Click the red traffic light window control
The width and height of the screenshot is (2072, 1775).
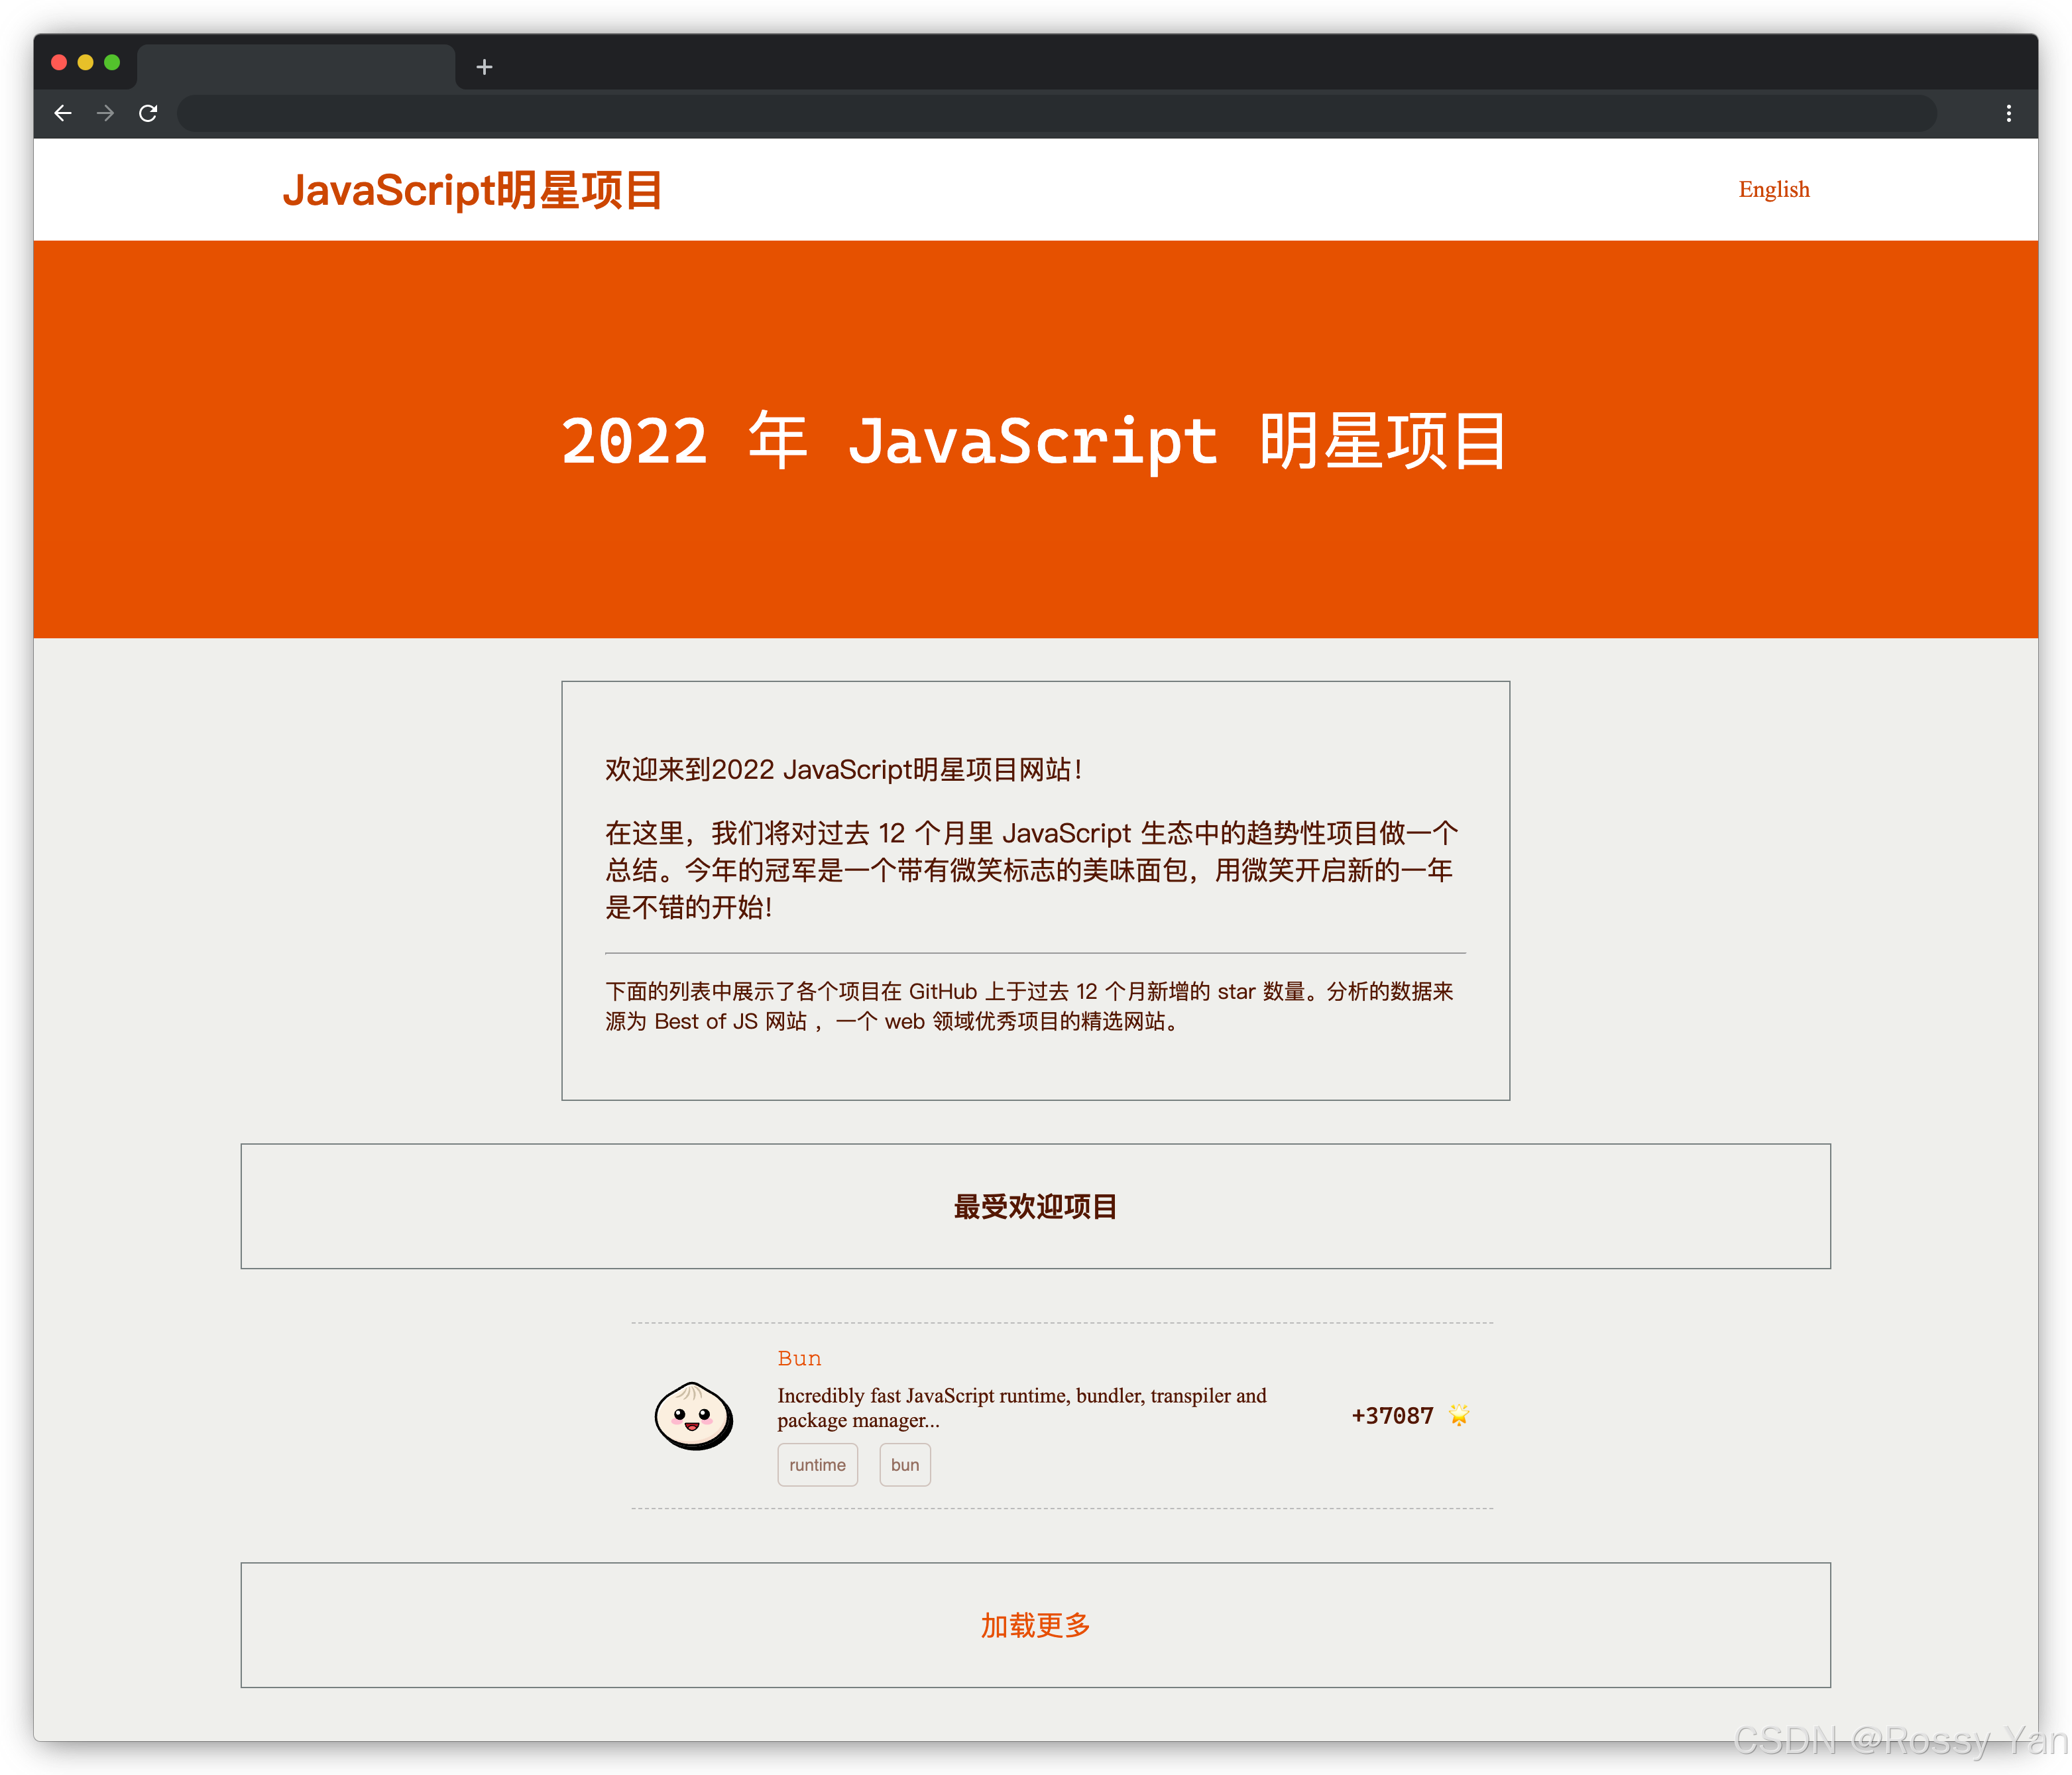60,62
